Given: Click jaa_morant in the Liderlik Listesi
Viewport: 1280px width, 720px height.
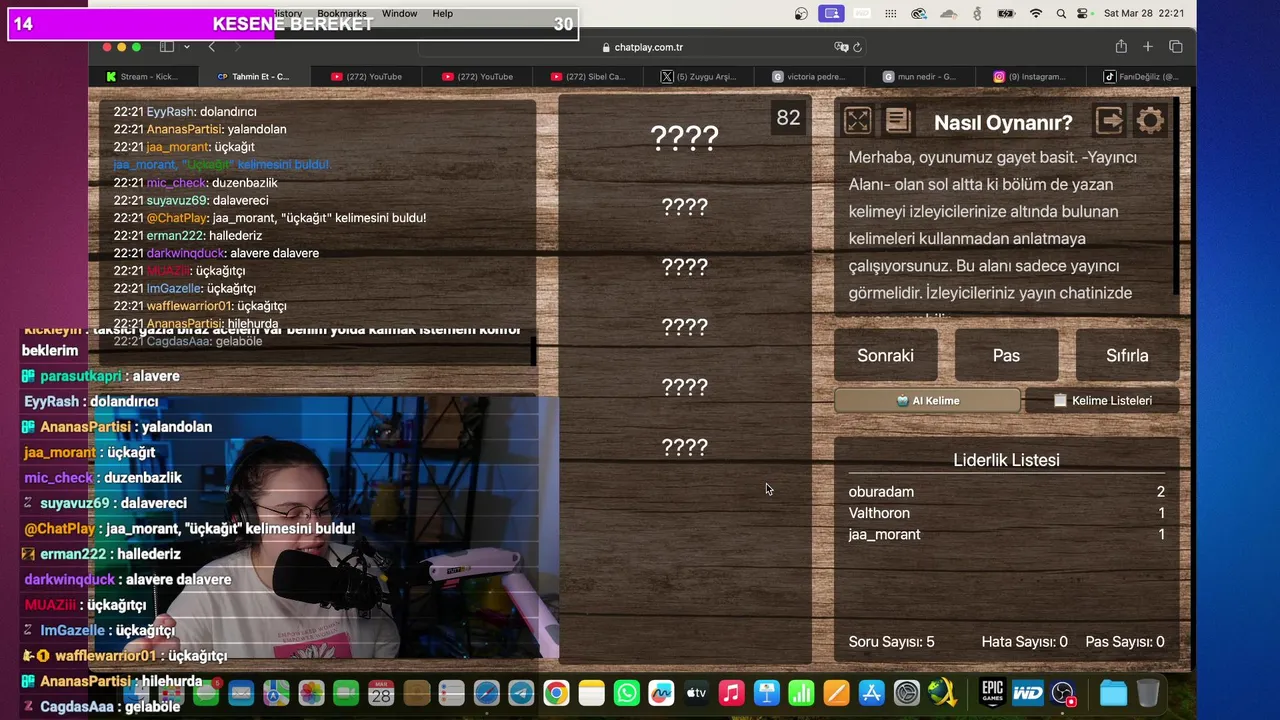Looking at the screenshot, I should (x=884, y=535).
